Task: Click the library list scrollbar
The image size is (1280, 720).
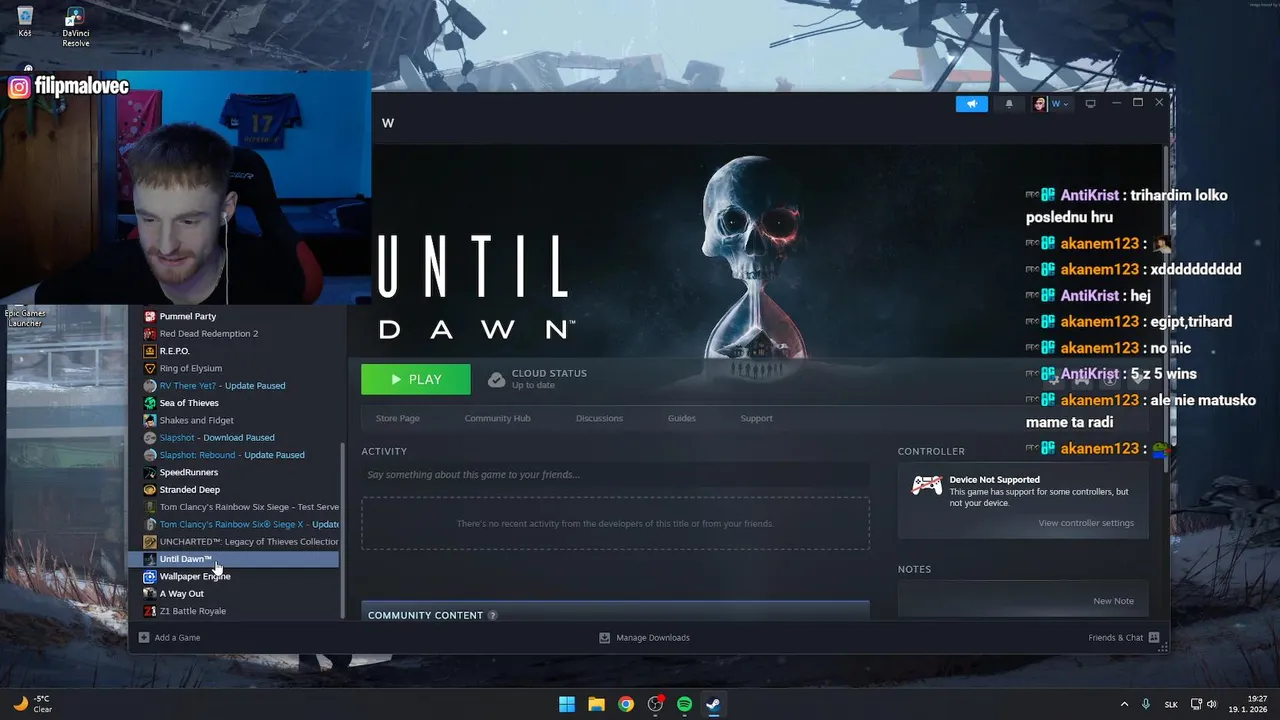Action: (x=345, y=530)
